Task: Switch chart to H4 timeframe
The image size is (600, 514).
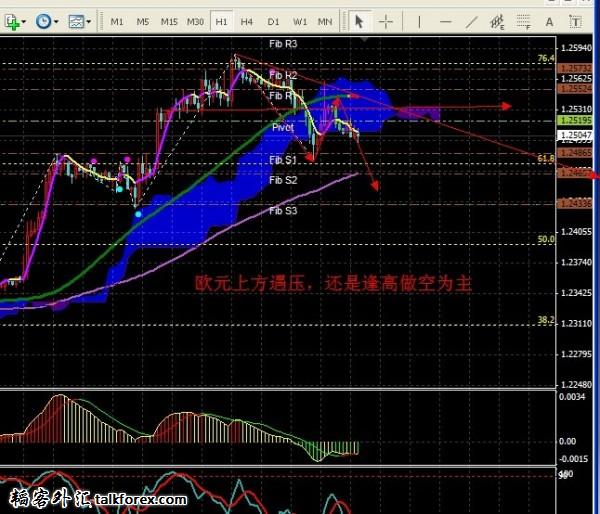Action: pos(246,22)
